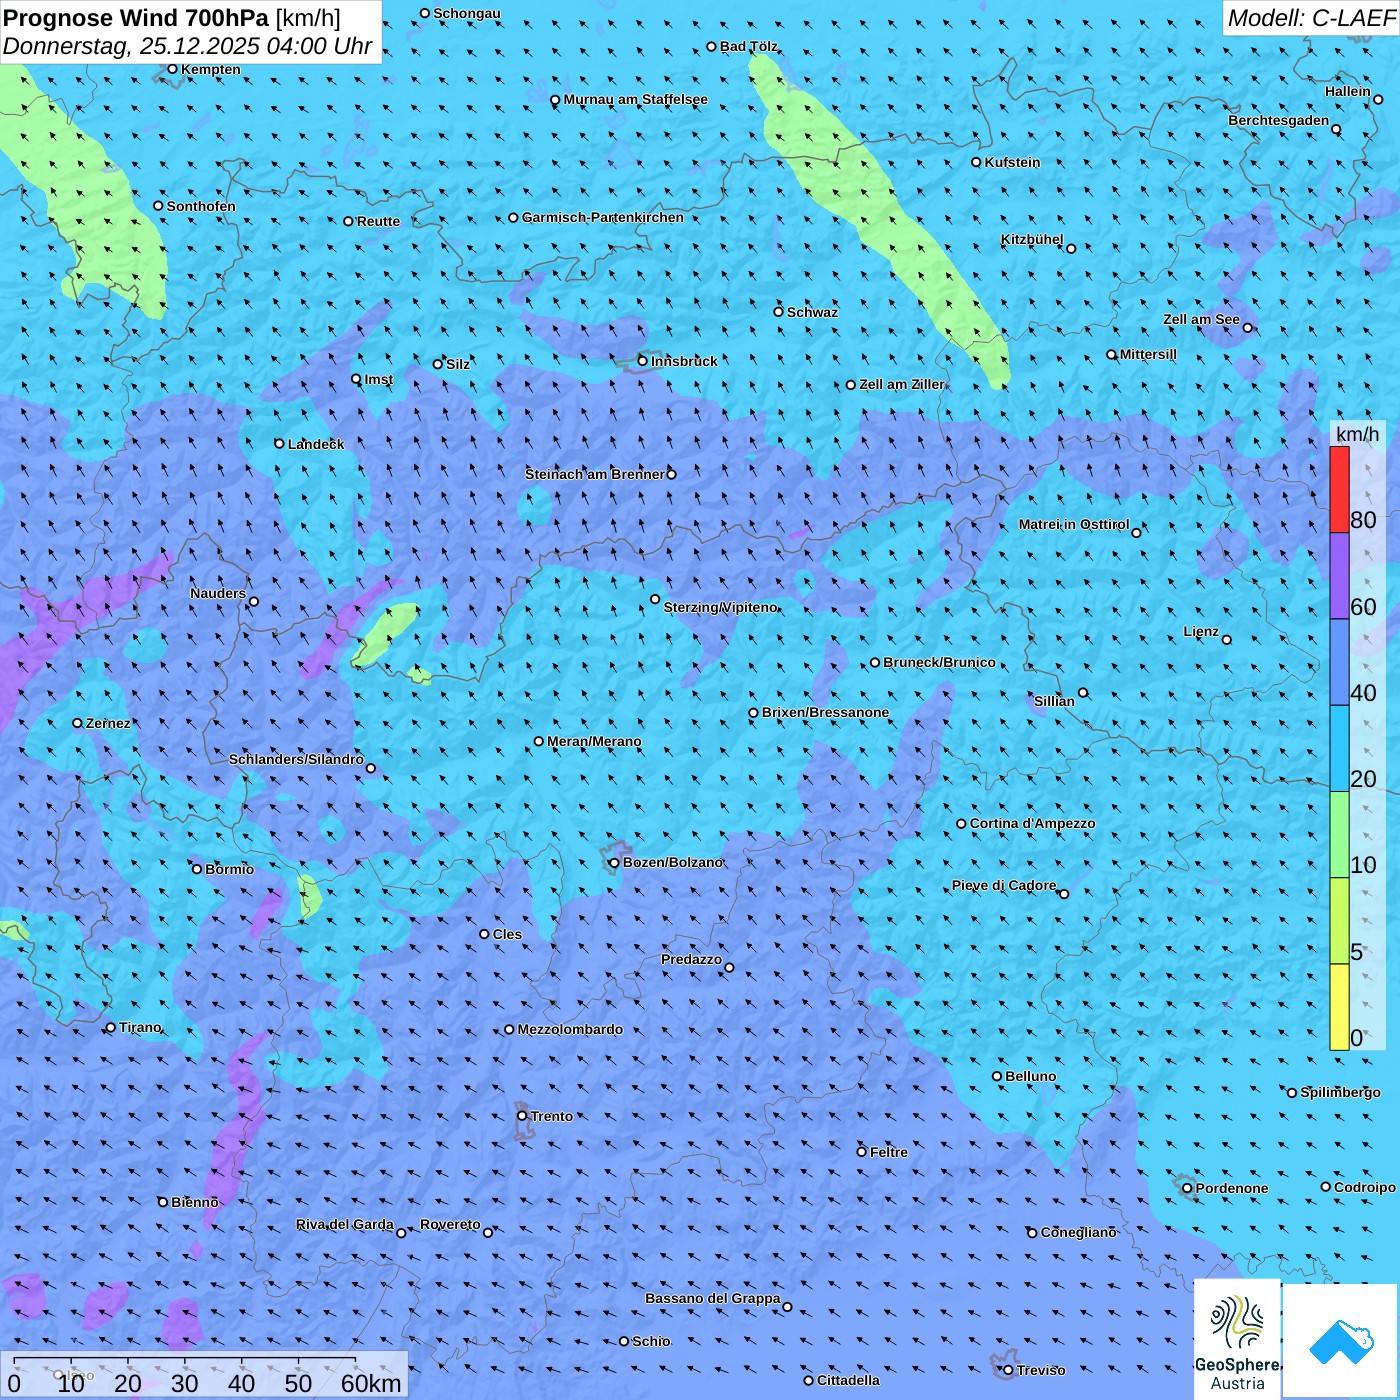1400x1400 pixels.
Task: Click the Kempten city label
Action: (x=211, y=69)
